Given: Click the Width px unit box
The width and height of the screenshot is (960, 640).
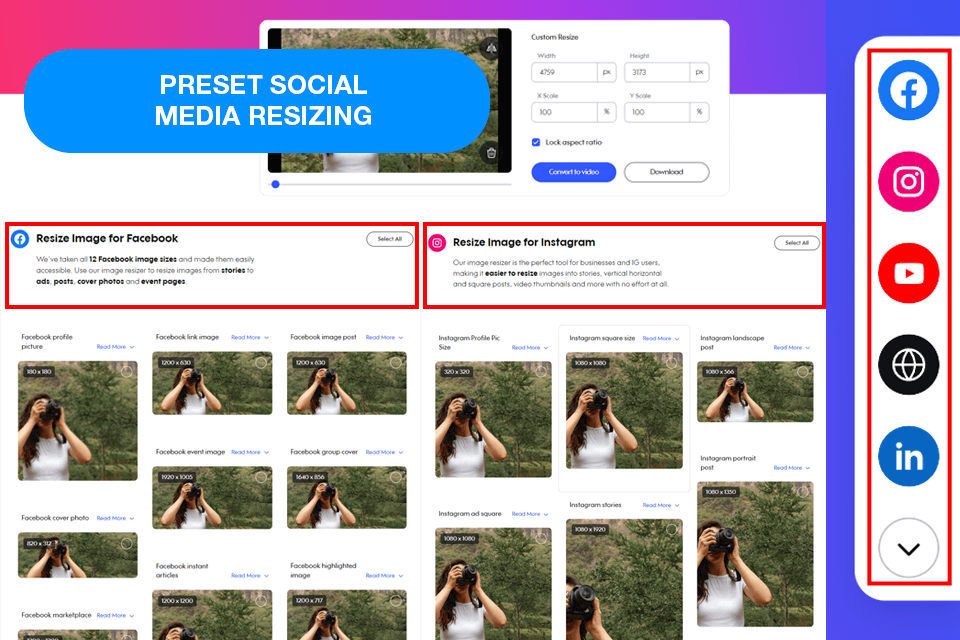Looking at the screenshot, I should pyautogui.click(x=607, y=72).
